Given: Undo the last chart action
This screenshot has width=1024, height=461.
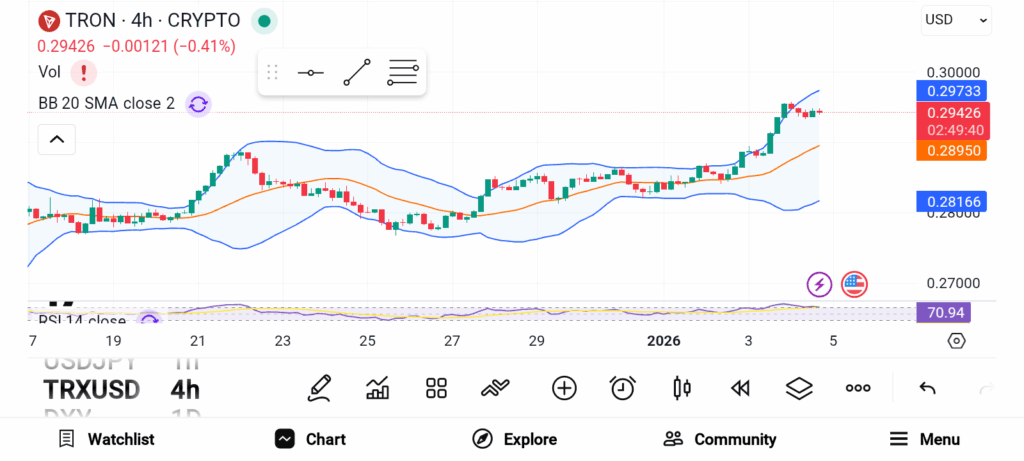Looking at the screenshot, I should (927, 388).
